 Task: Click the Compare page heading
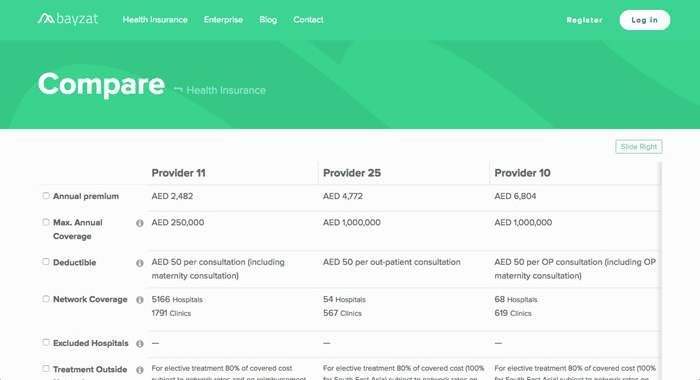[x=101, y=84]
